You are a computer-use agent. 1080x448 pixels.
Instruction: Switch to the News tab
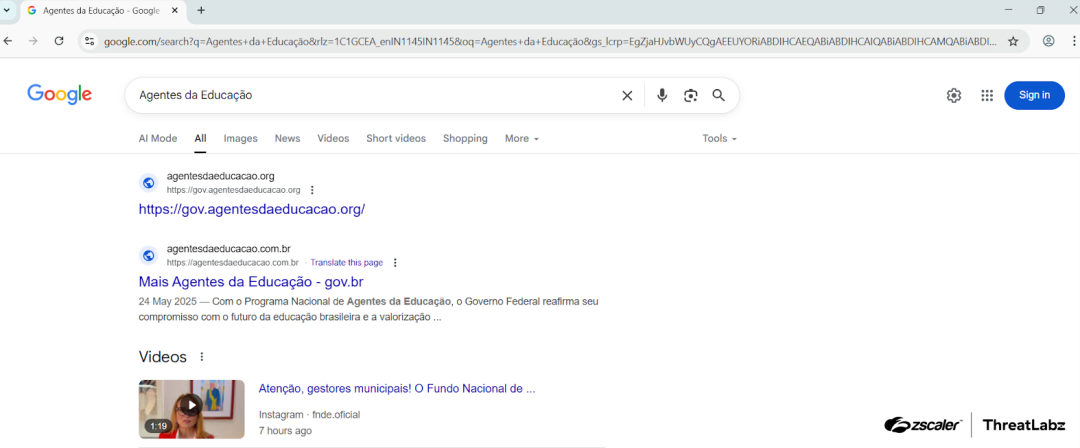tap(287, 139)
